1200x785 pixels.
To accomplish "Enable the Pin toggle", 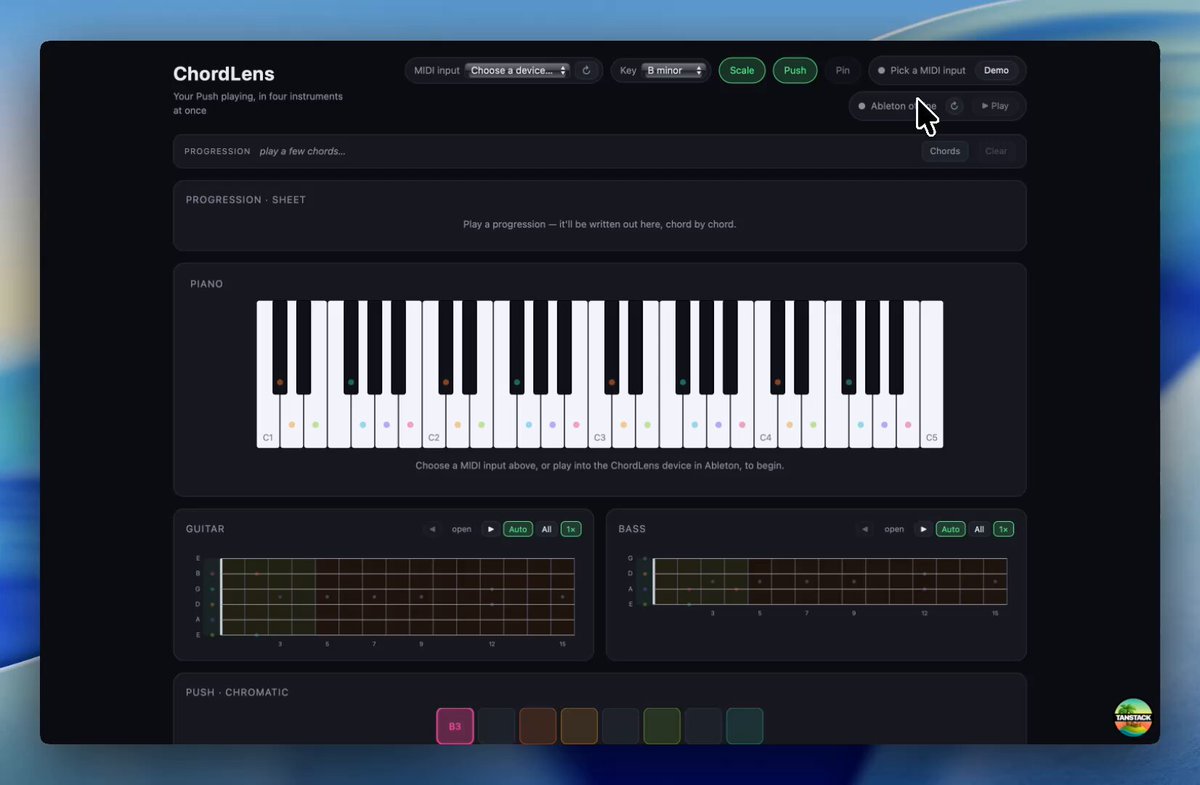I will 843,71.
